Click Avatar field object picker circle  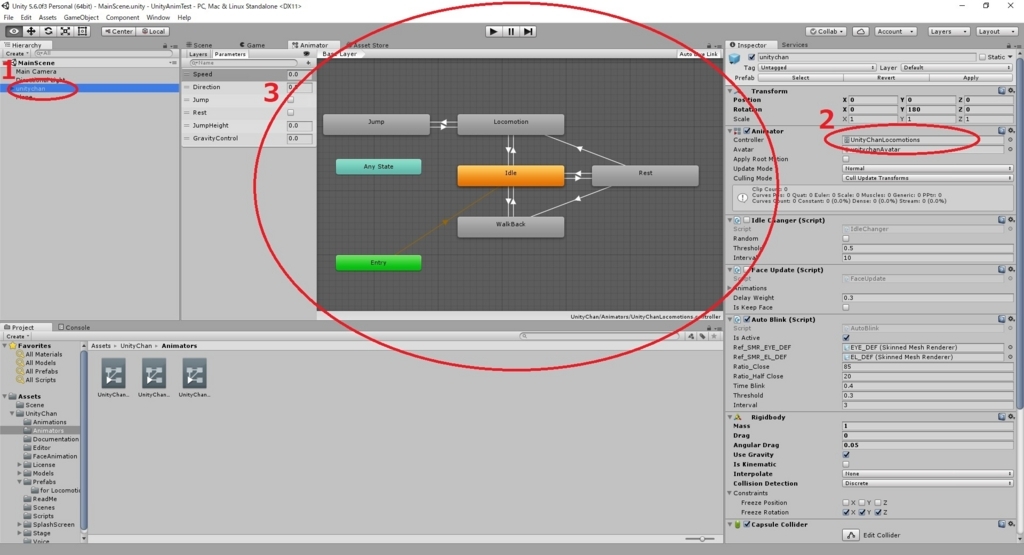(x=1010, y=150)
